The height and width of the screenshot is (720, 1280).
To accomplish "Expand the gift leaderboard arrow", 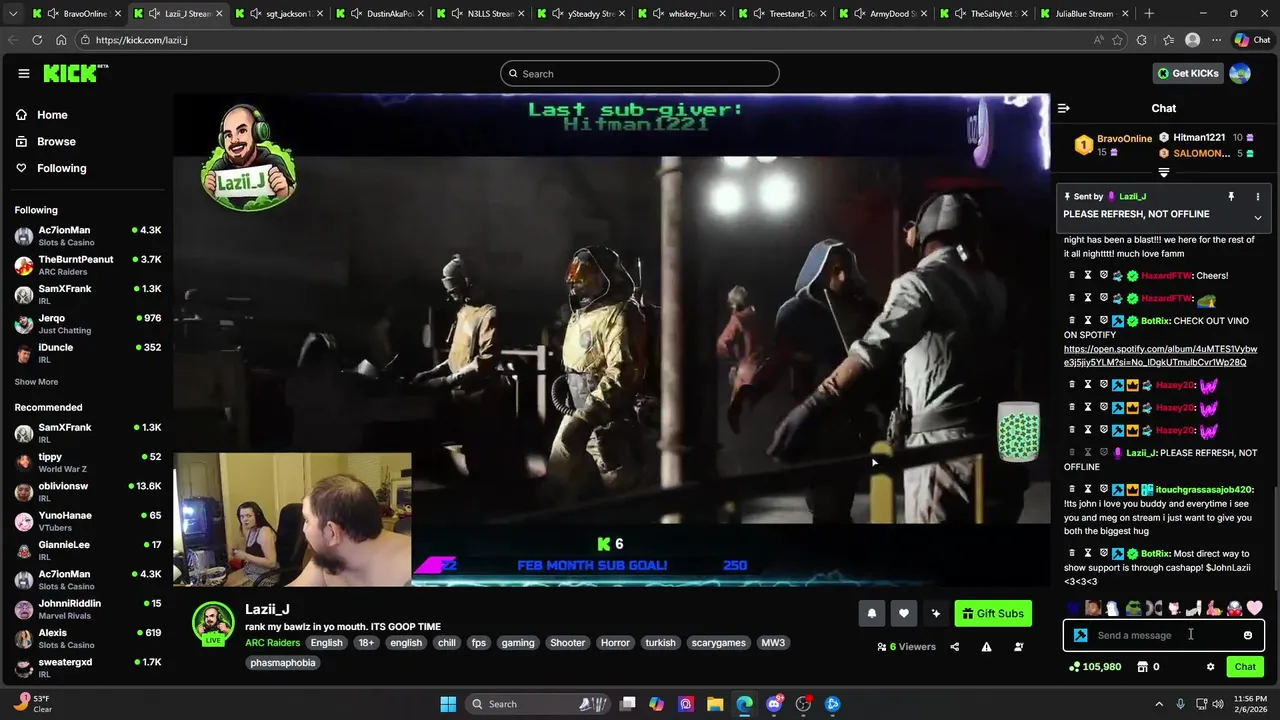I will click(x=1163, y=172).
